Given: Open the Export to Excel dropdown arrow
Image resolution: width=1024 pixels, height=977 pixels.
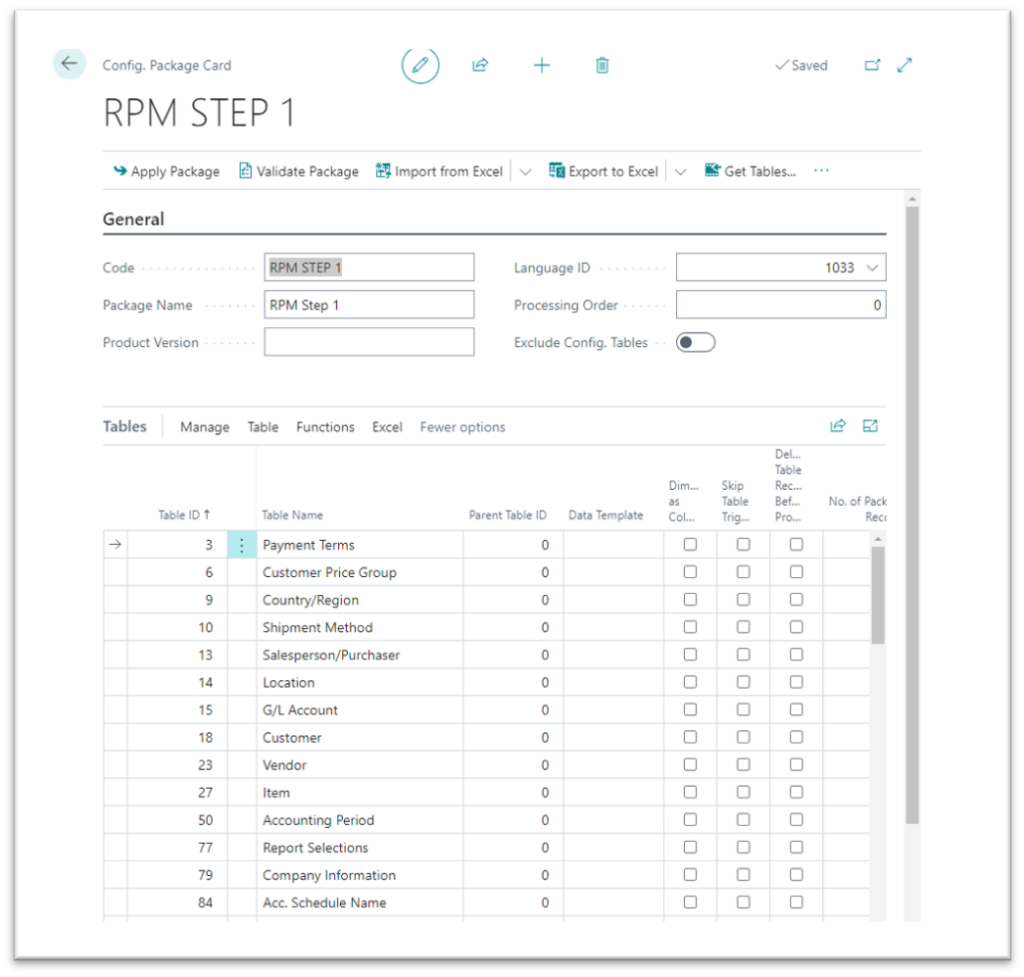Looking at the screenshot, I should click(680, 171).
